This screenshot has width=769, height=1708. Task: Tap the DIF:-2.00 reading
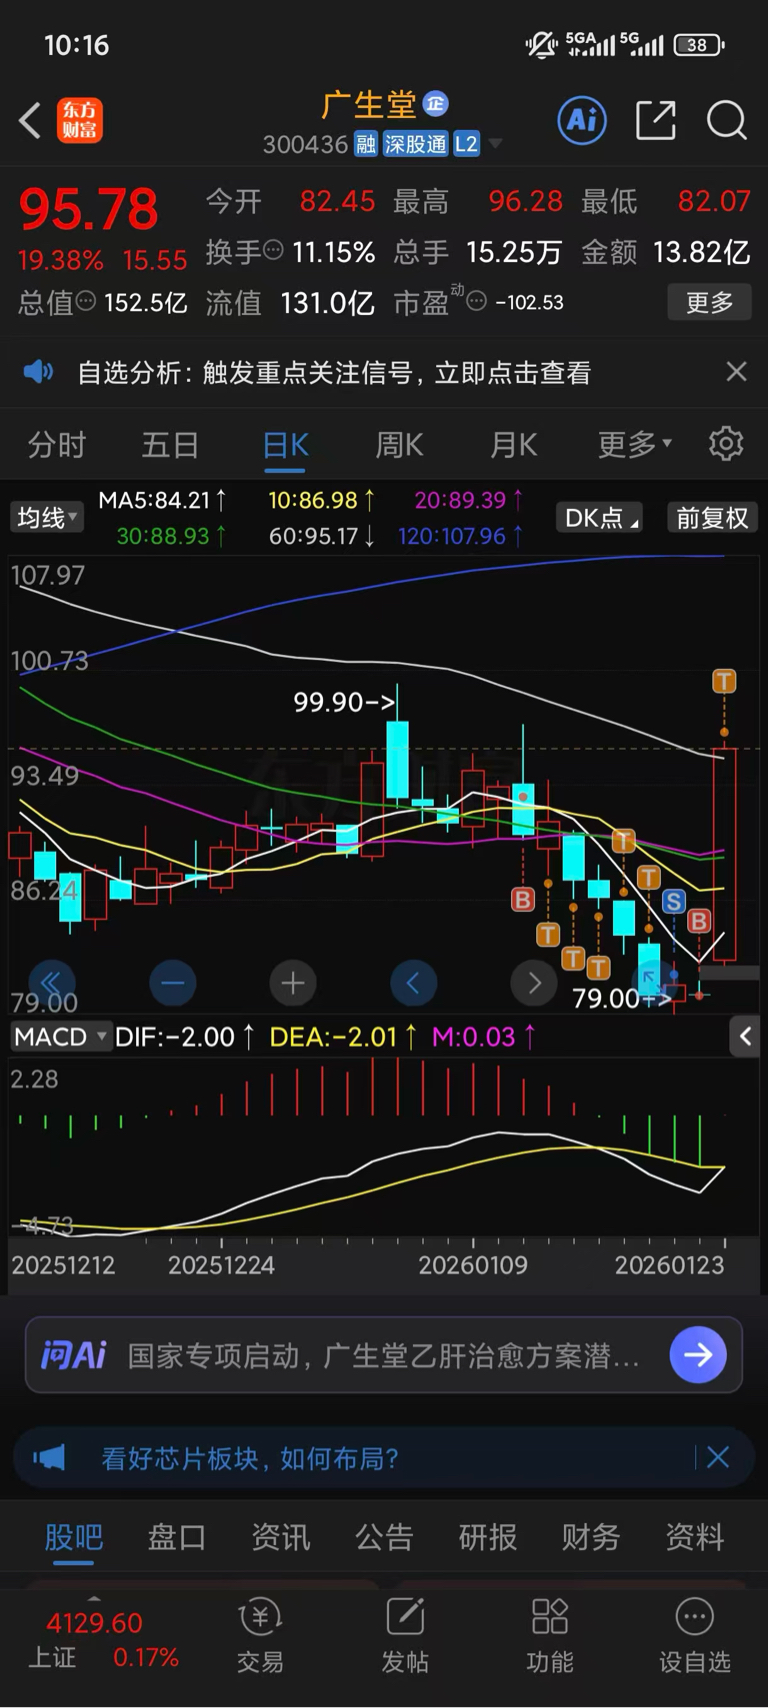pos(184,1037)
